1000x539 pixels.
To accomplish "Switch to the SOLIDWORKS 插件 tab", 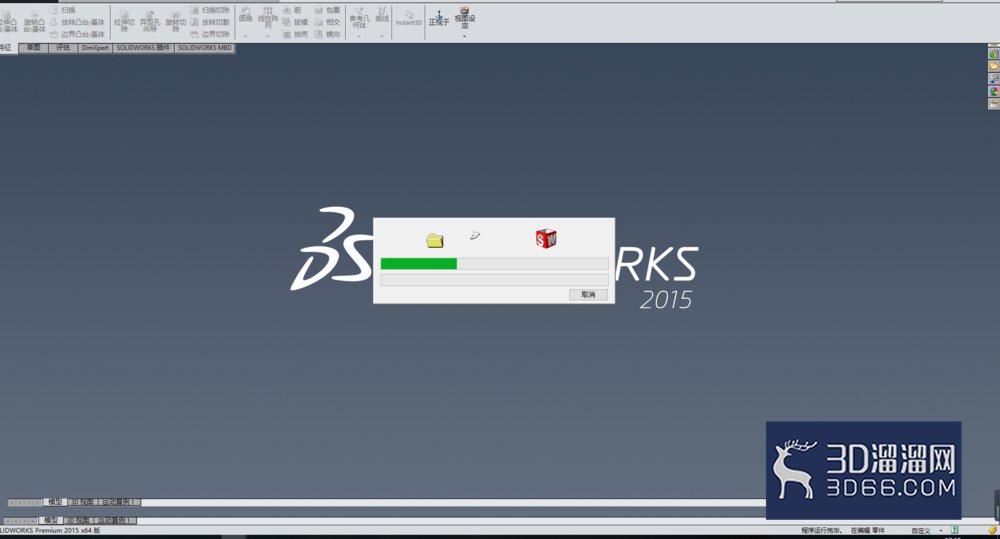I will (x=143, y=48).
